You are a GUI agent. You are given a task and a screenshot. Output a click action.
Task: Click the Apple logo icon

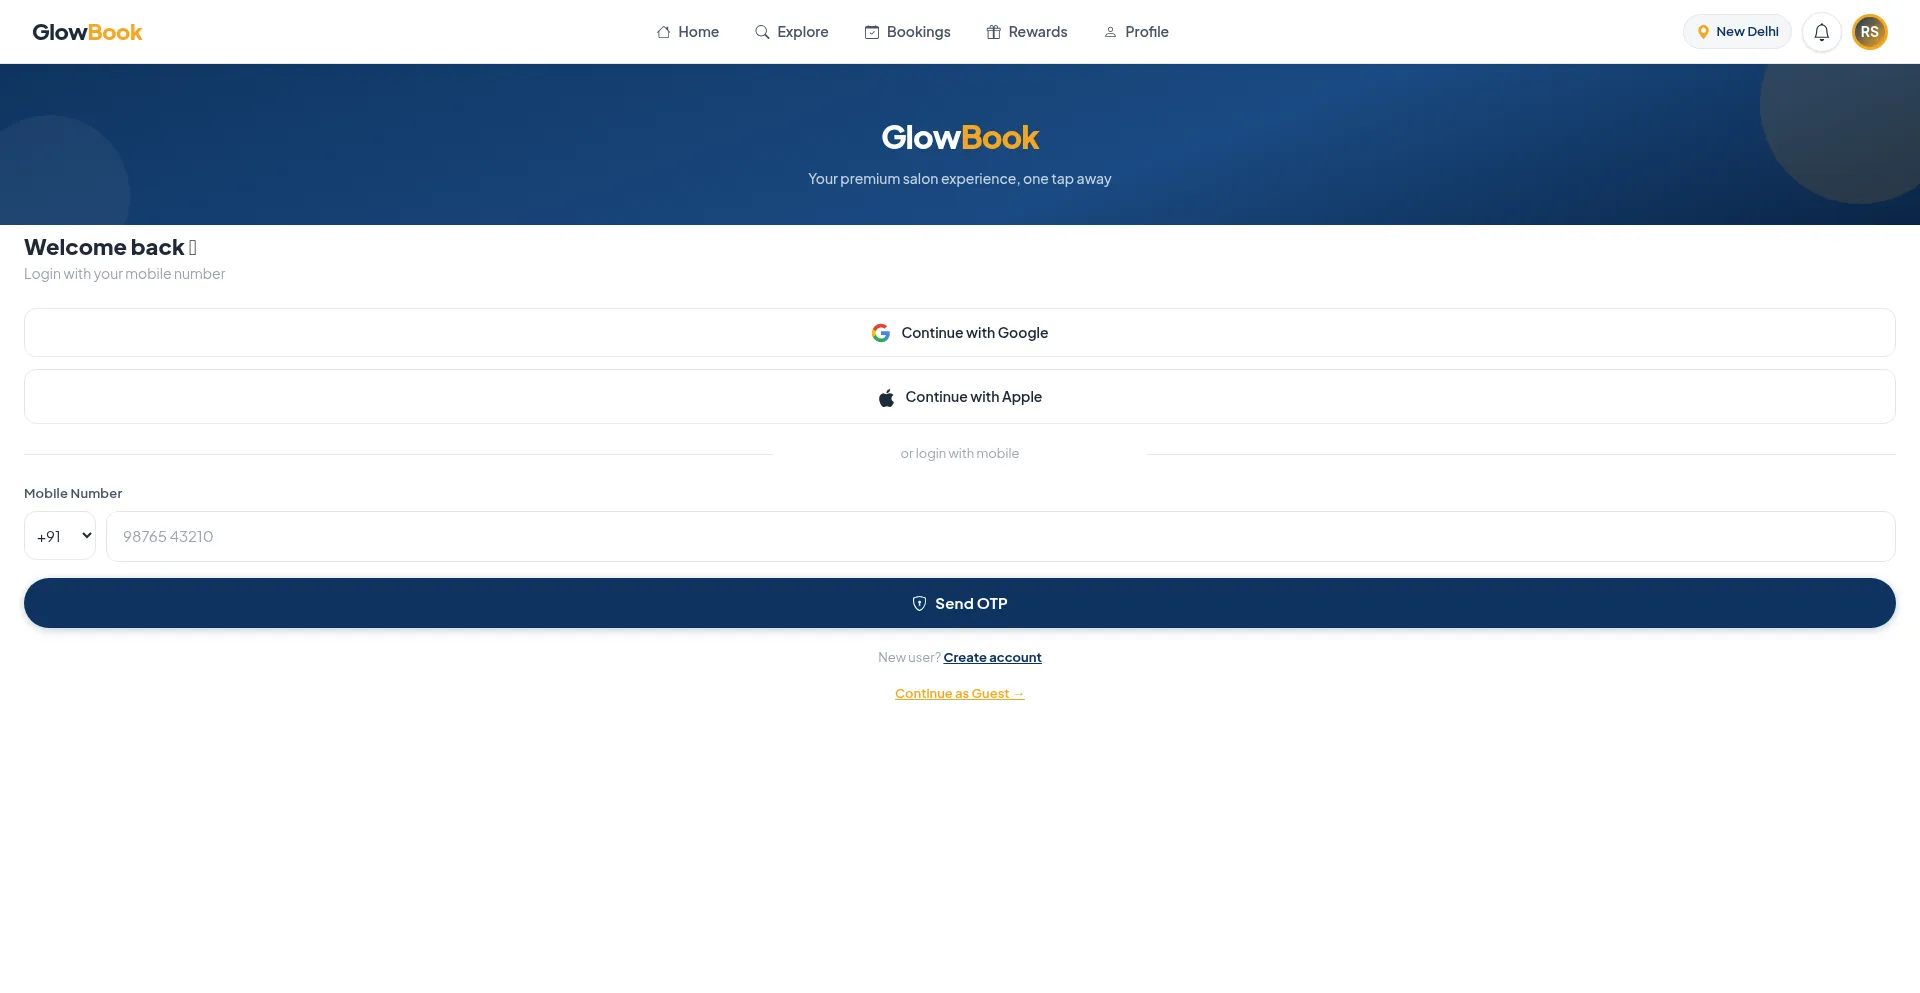(x=886, y=398)
